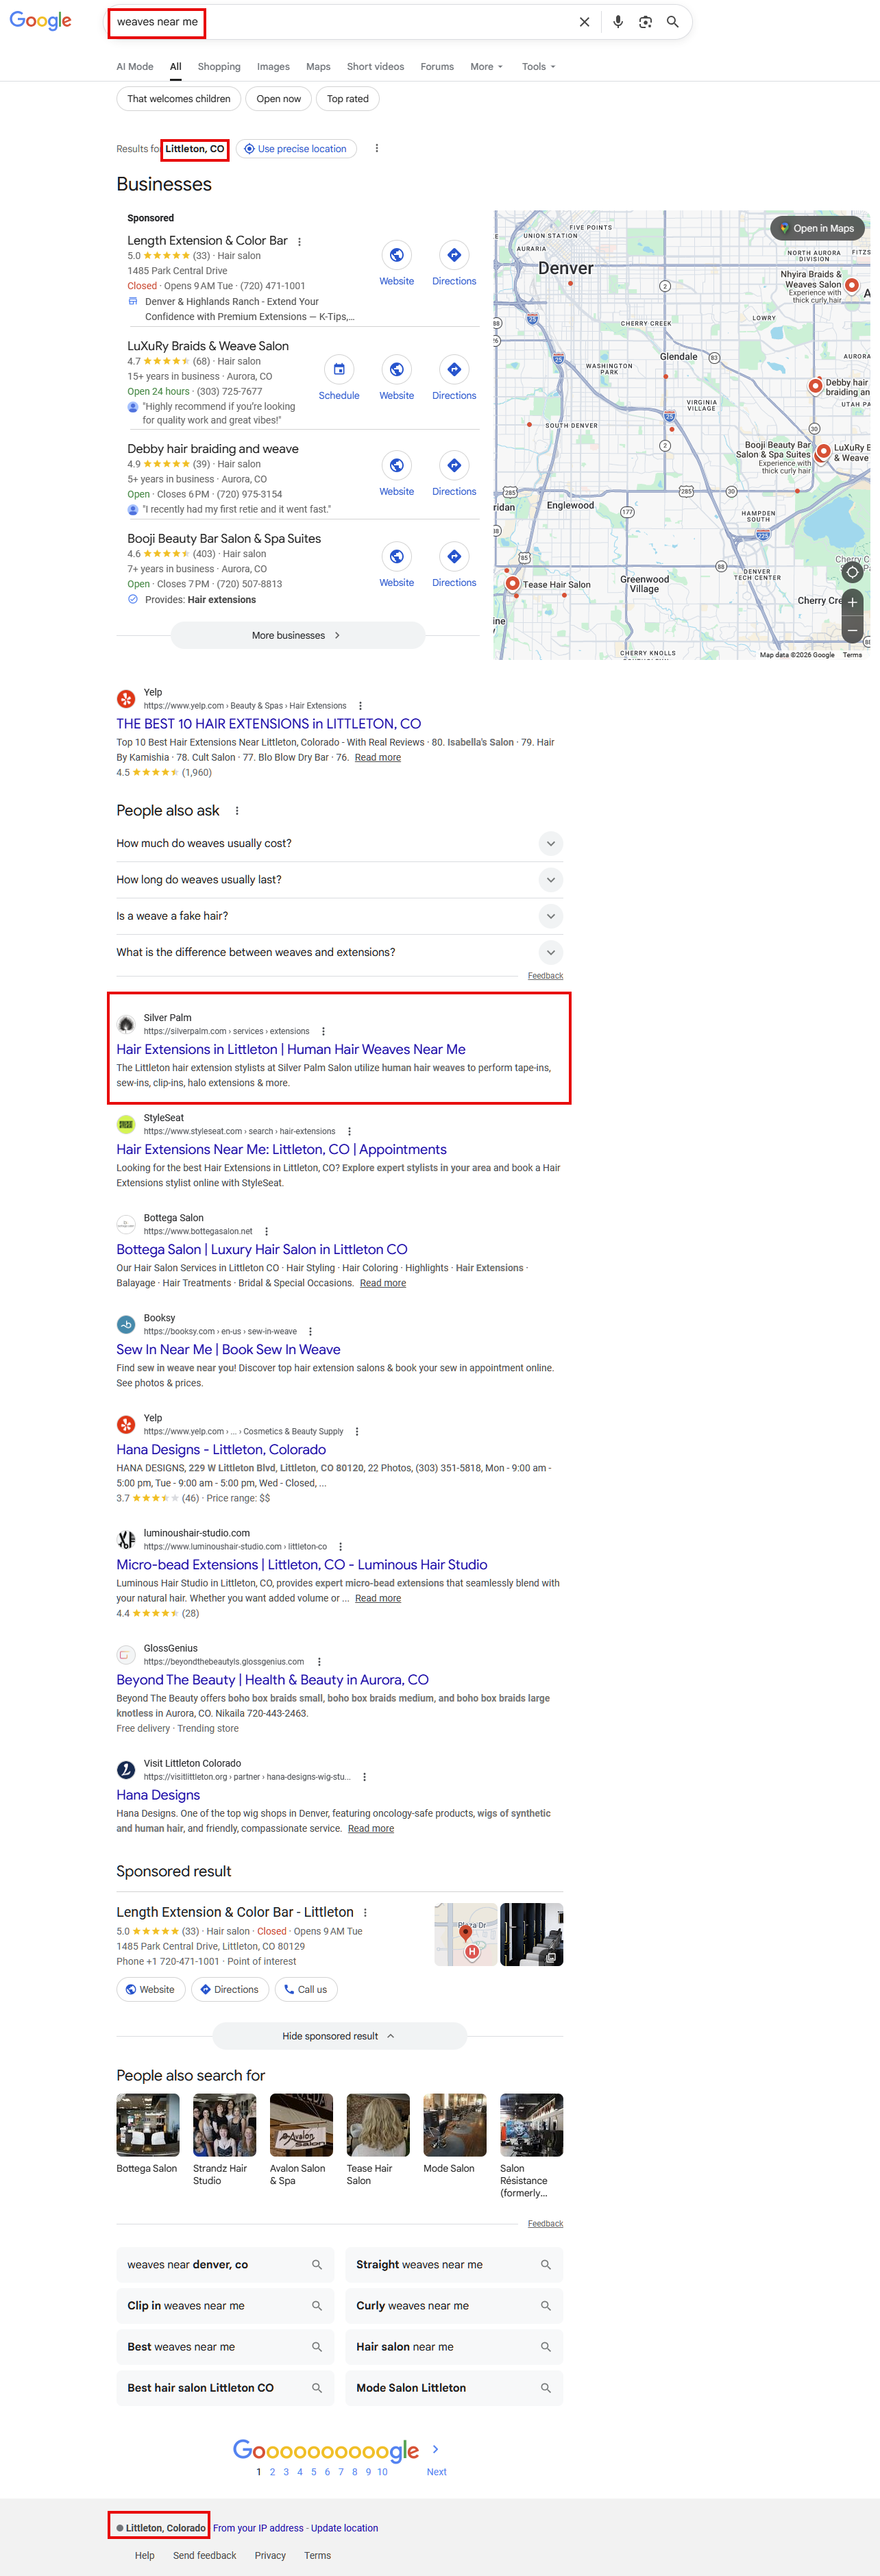Click Call us for Length Extension

point(306,1989)
